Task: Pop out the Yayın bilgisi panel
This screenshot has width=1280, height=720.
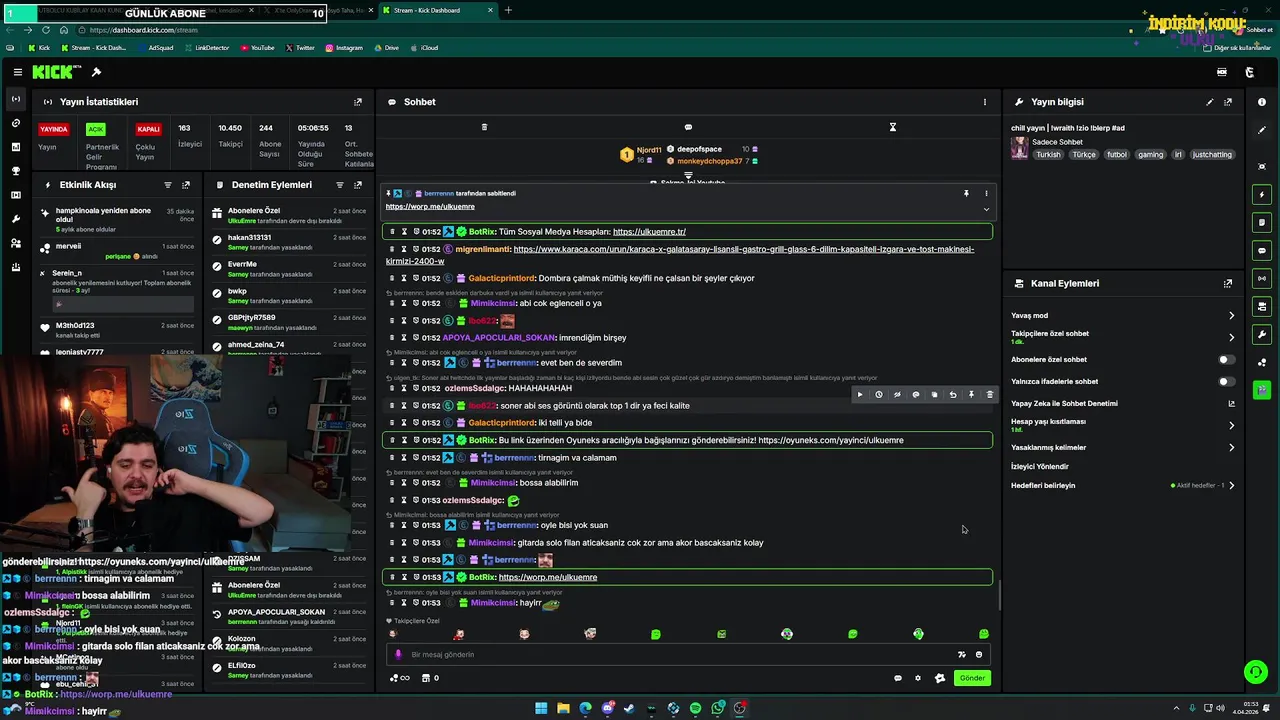Action: coord(1228,102)
